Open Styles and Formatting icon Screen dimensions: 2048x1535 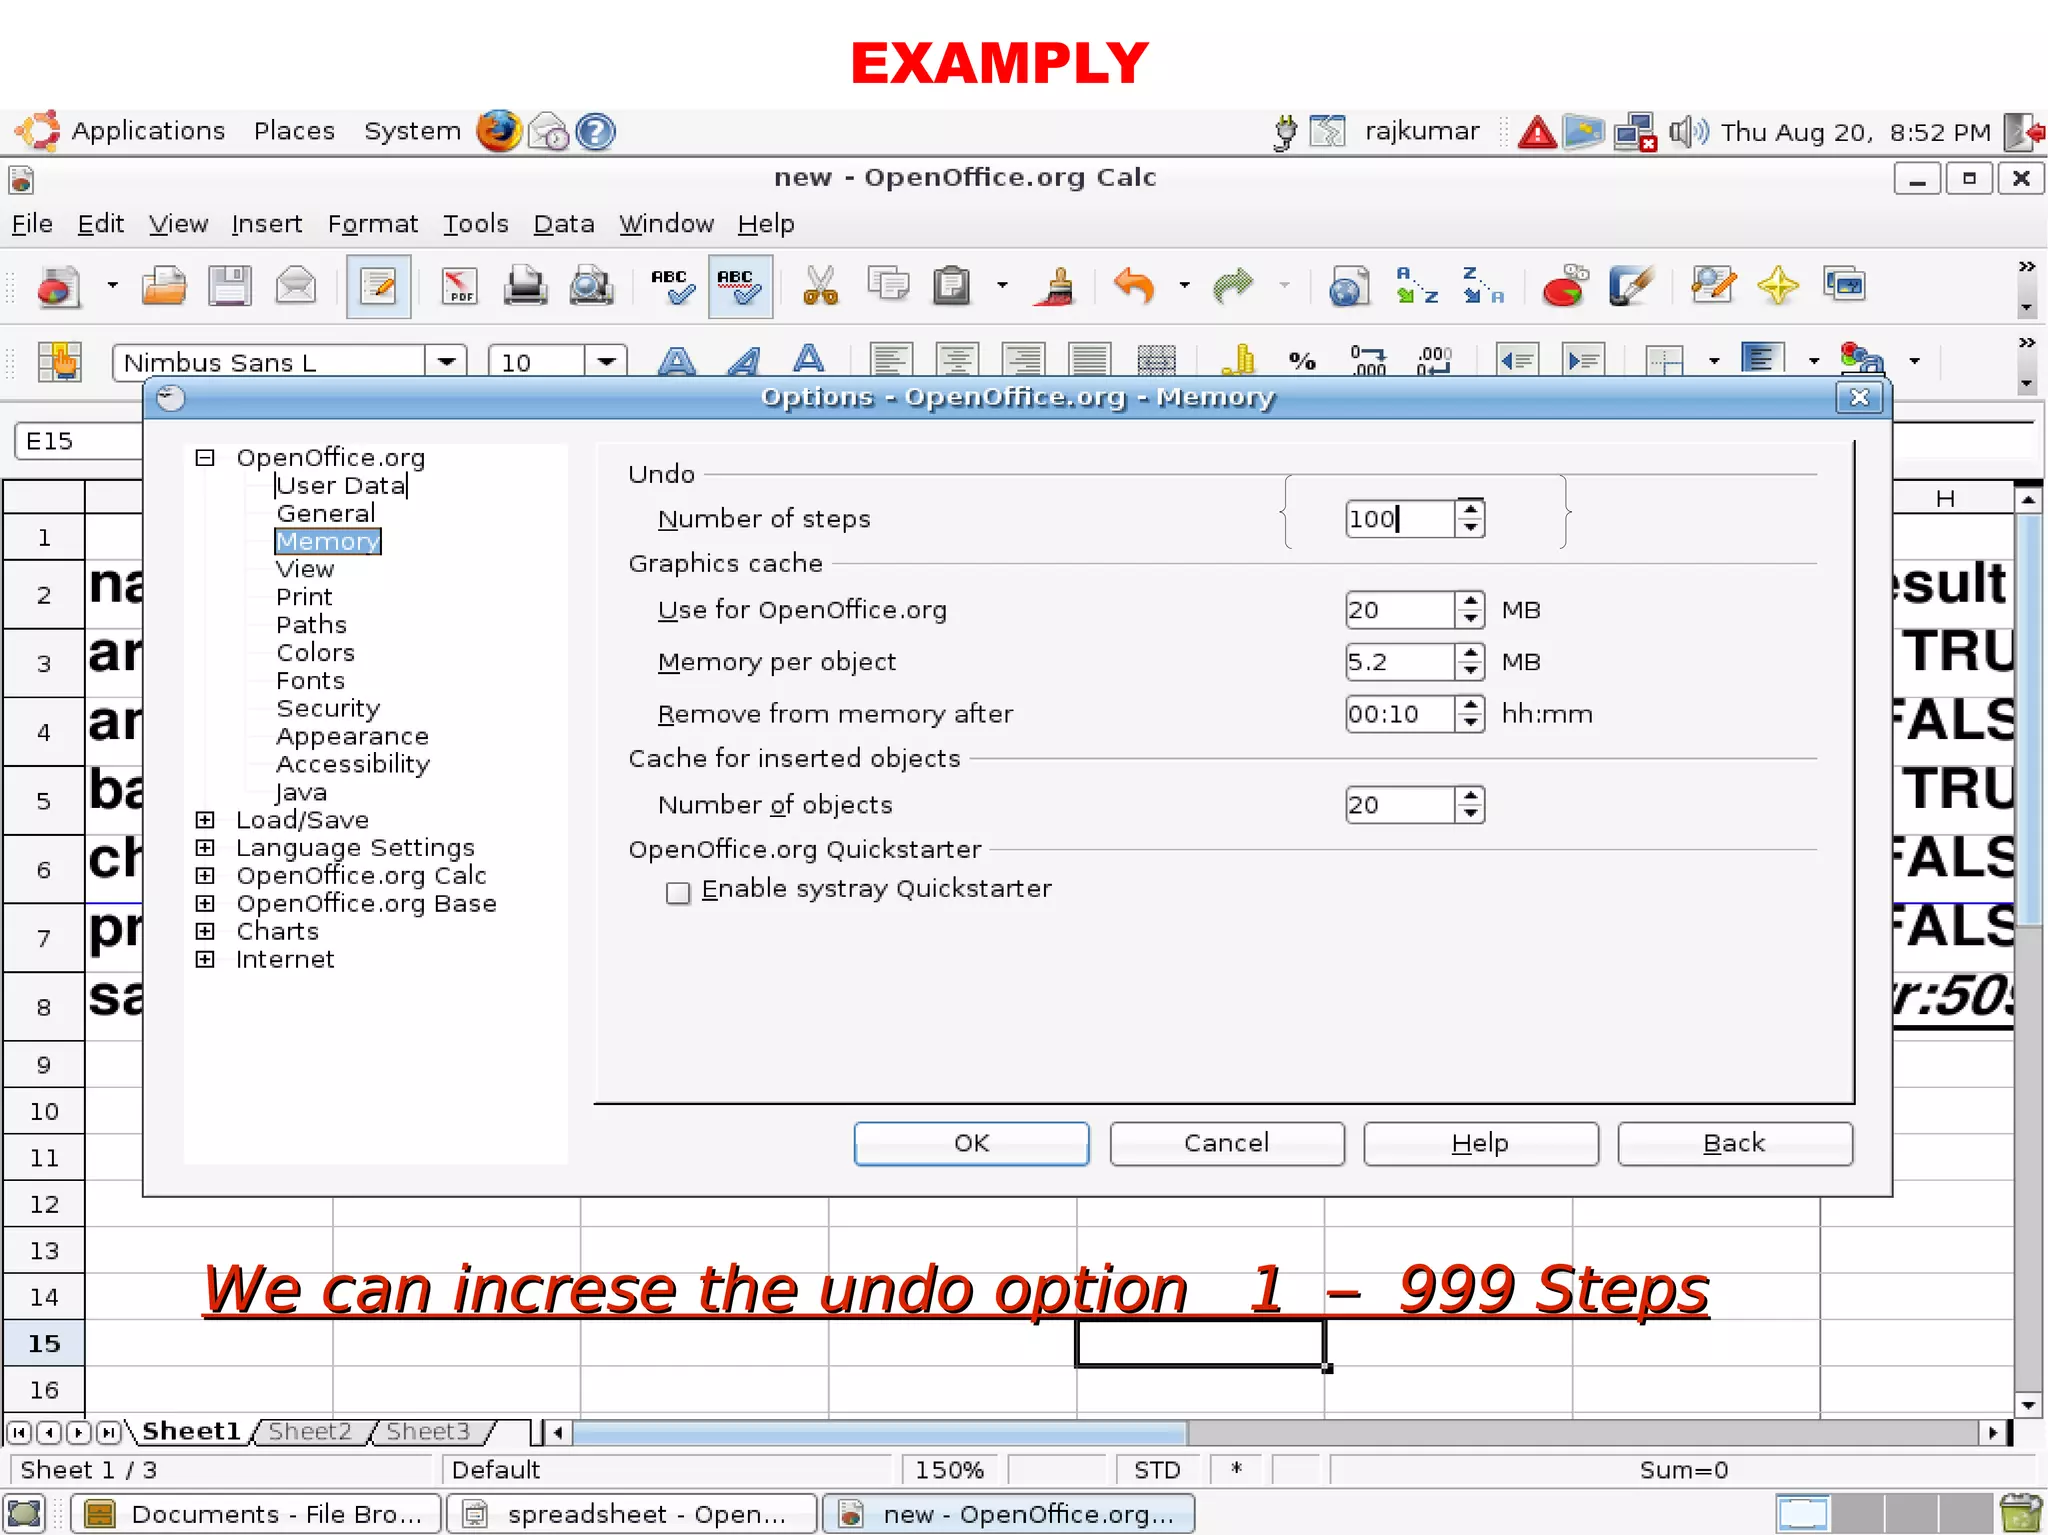click(x=61, y=361)
